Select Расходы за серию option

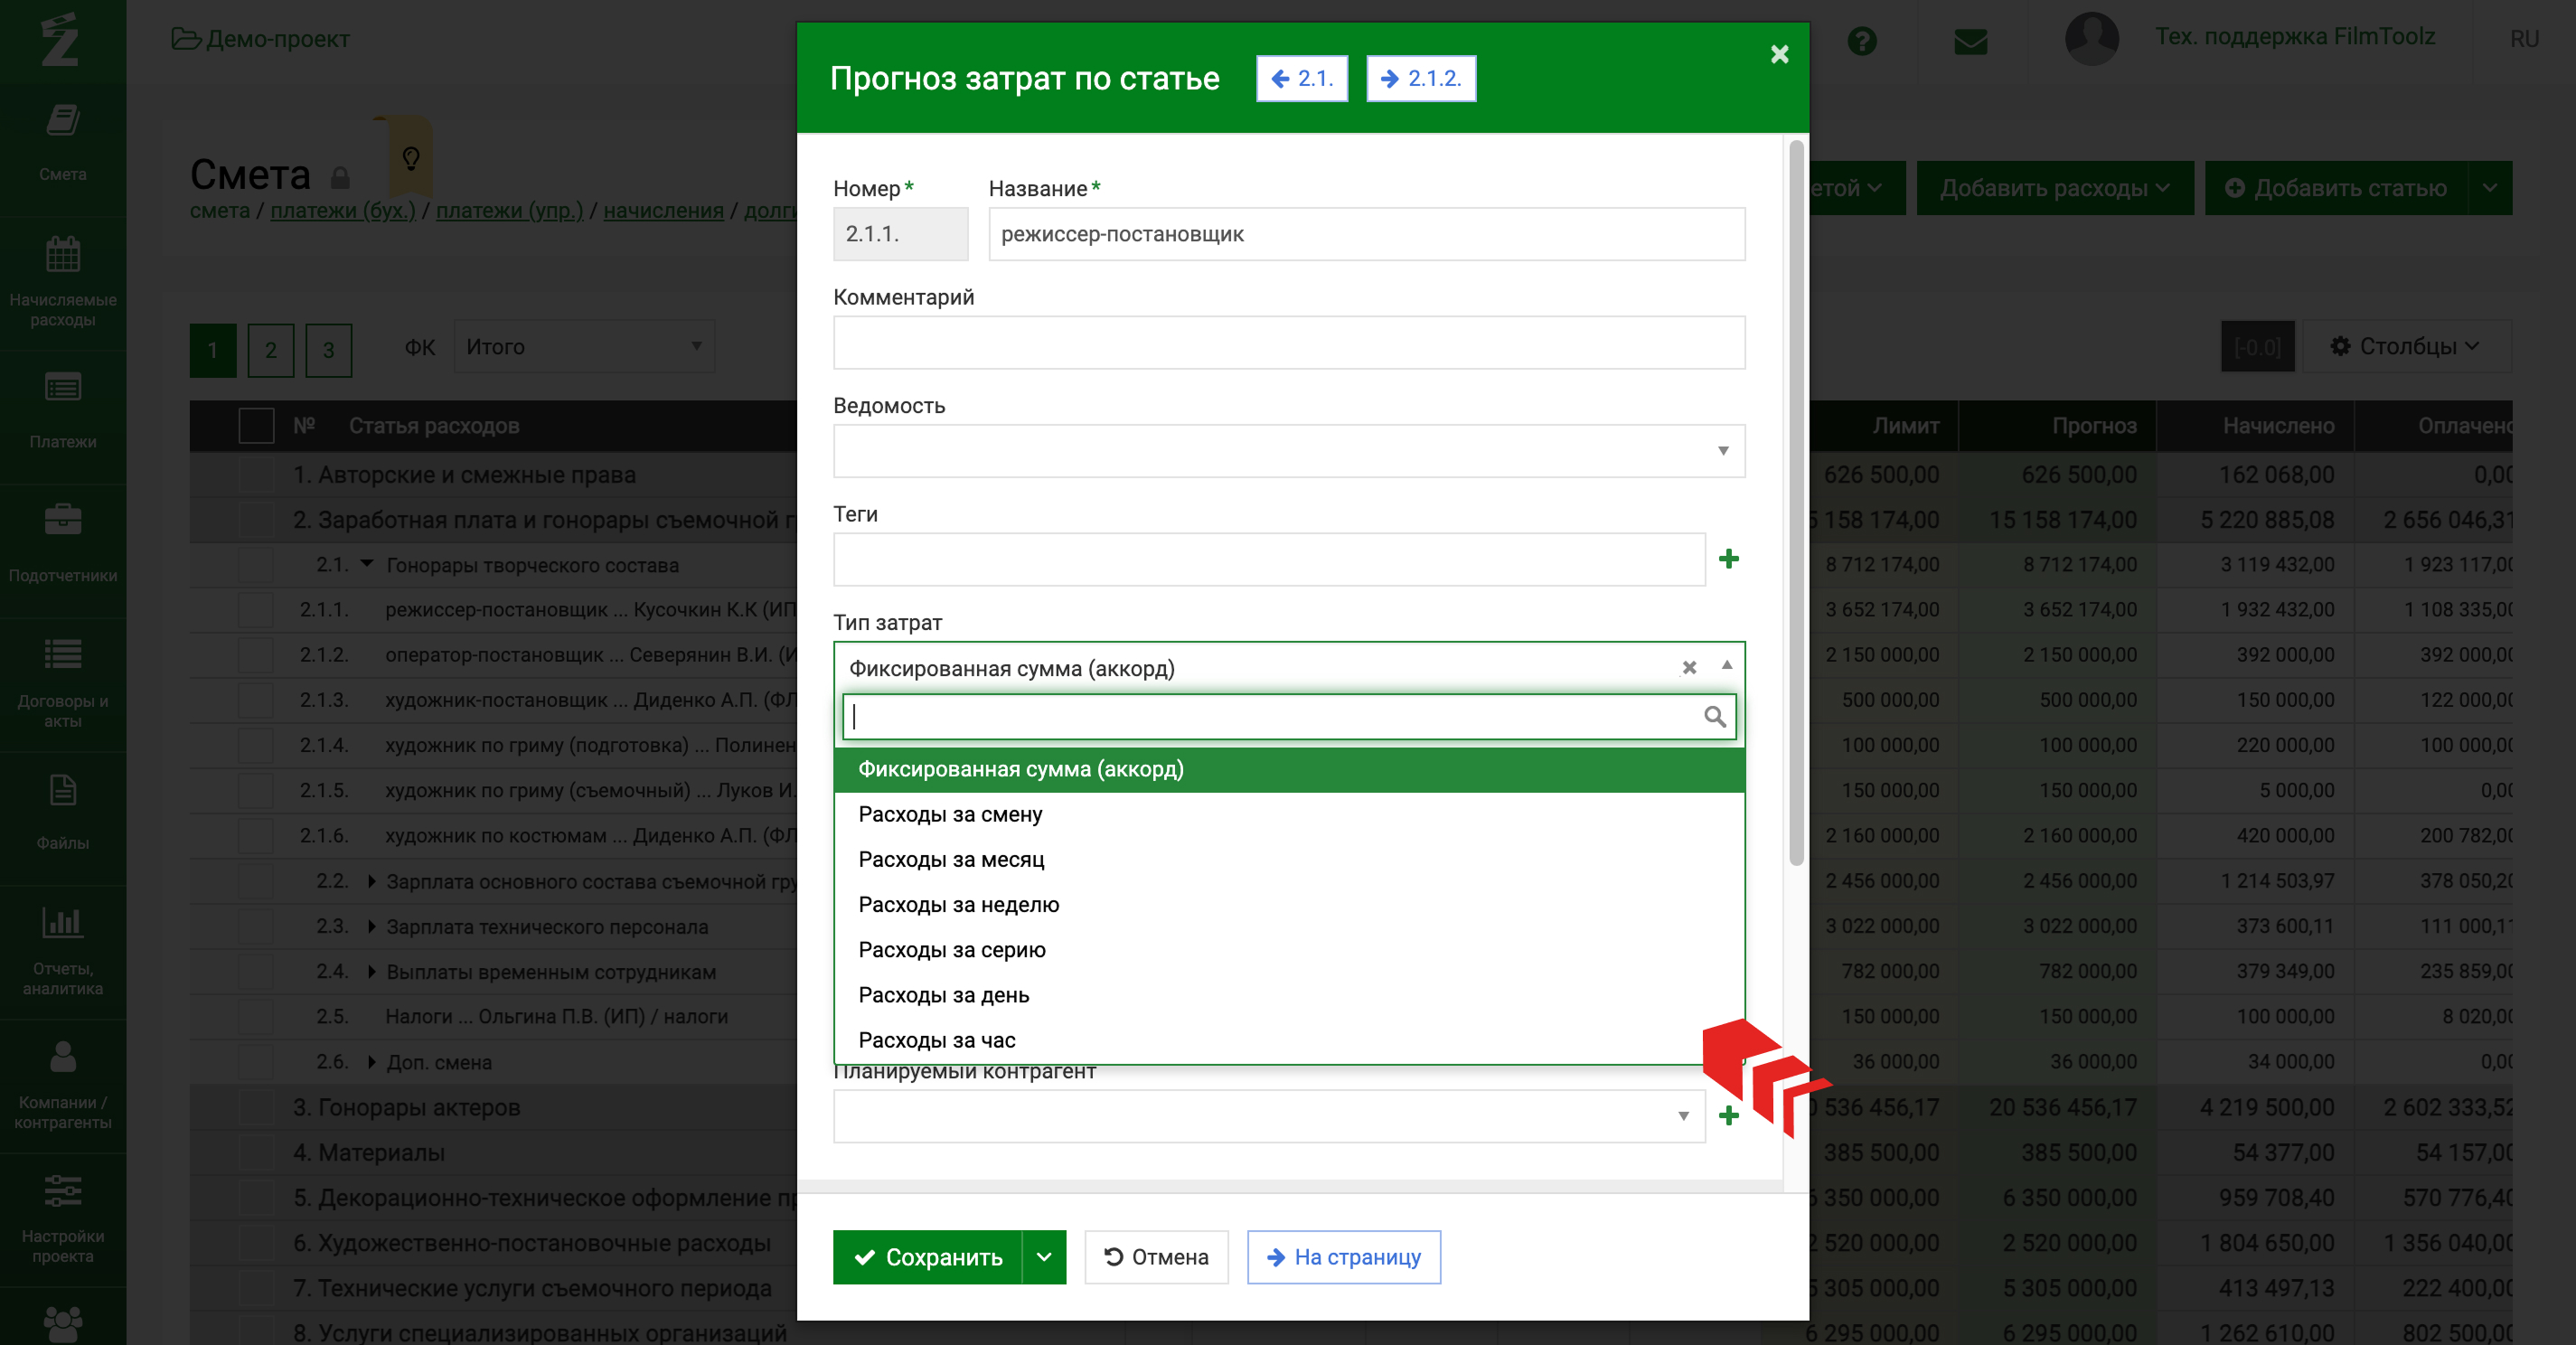coord(1289,949)
